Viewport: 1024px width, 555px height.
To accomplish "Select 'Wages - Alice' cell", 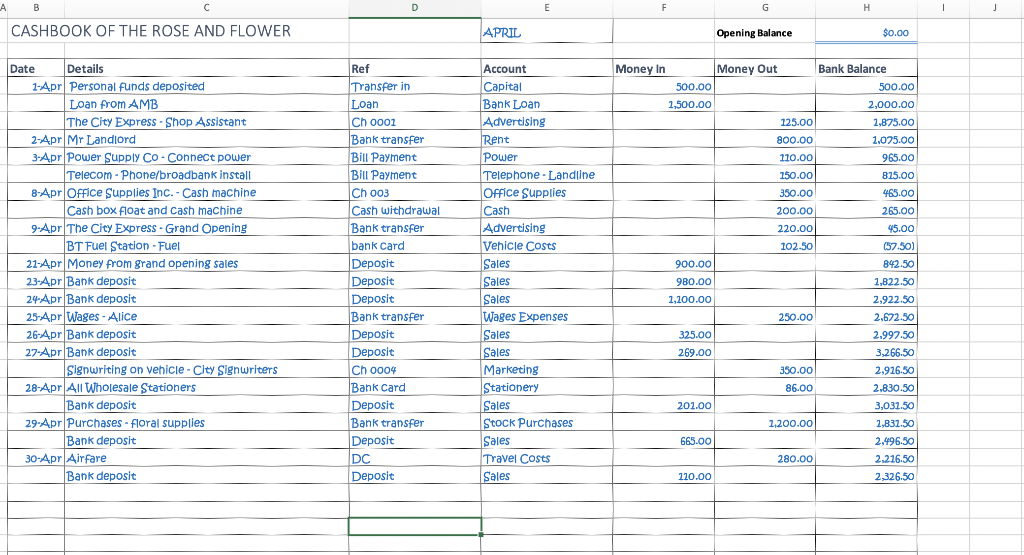I will click(206, 317).
